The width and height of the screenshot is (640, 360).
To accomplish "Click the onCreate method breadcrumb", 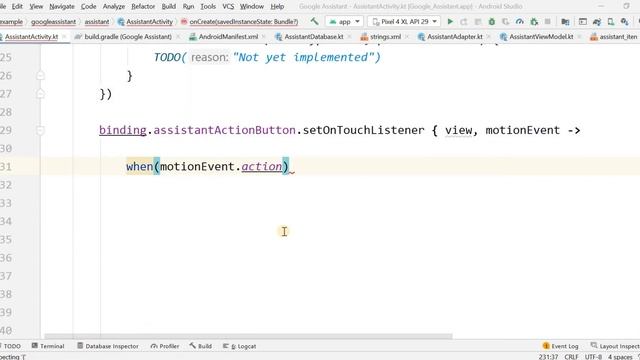I will click(x=240, y=22).
